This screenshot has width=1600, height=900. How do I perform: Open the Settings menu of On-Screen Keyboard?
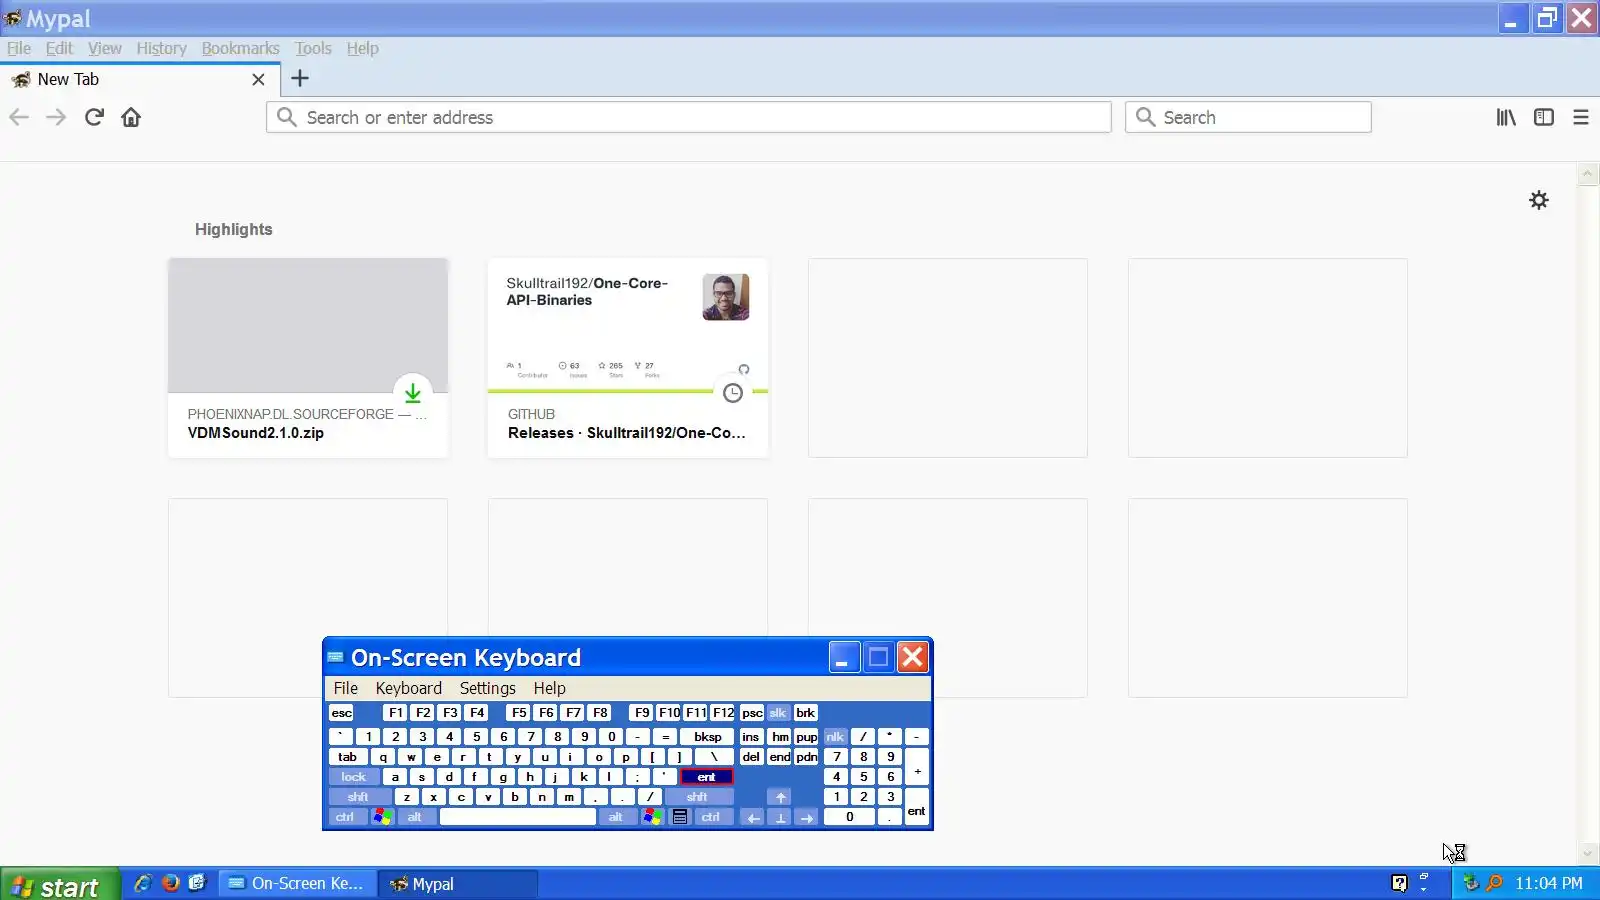coord(487,688)
